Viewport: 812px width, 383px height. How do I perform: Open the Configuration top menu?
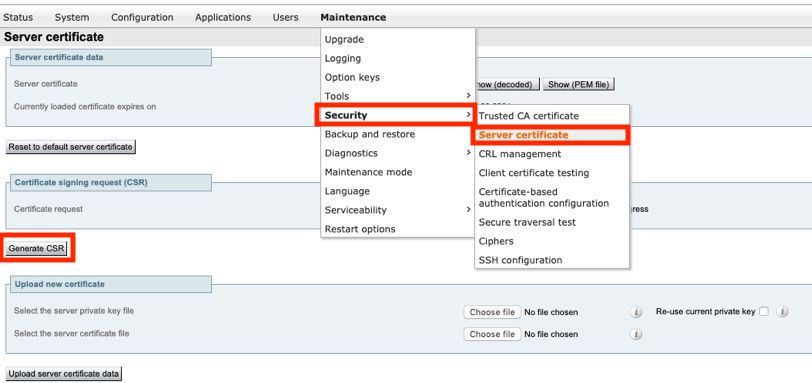[x=142, y=18]
